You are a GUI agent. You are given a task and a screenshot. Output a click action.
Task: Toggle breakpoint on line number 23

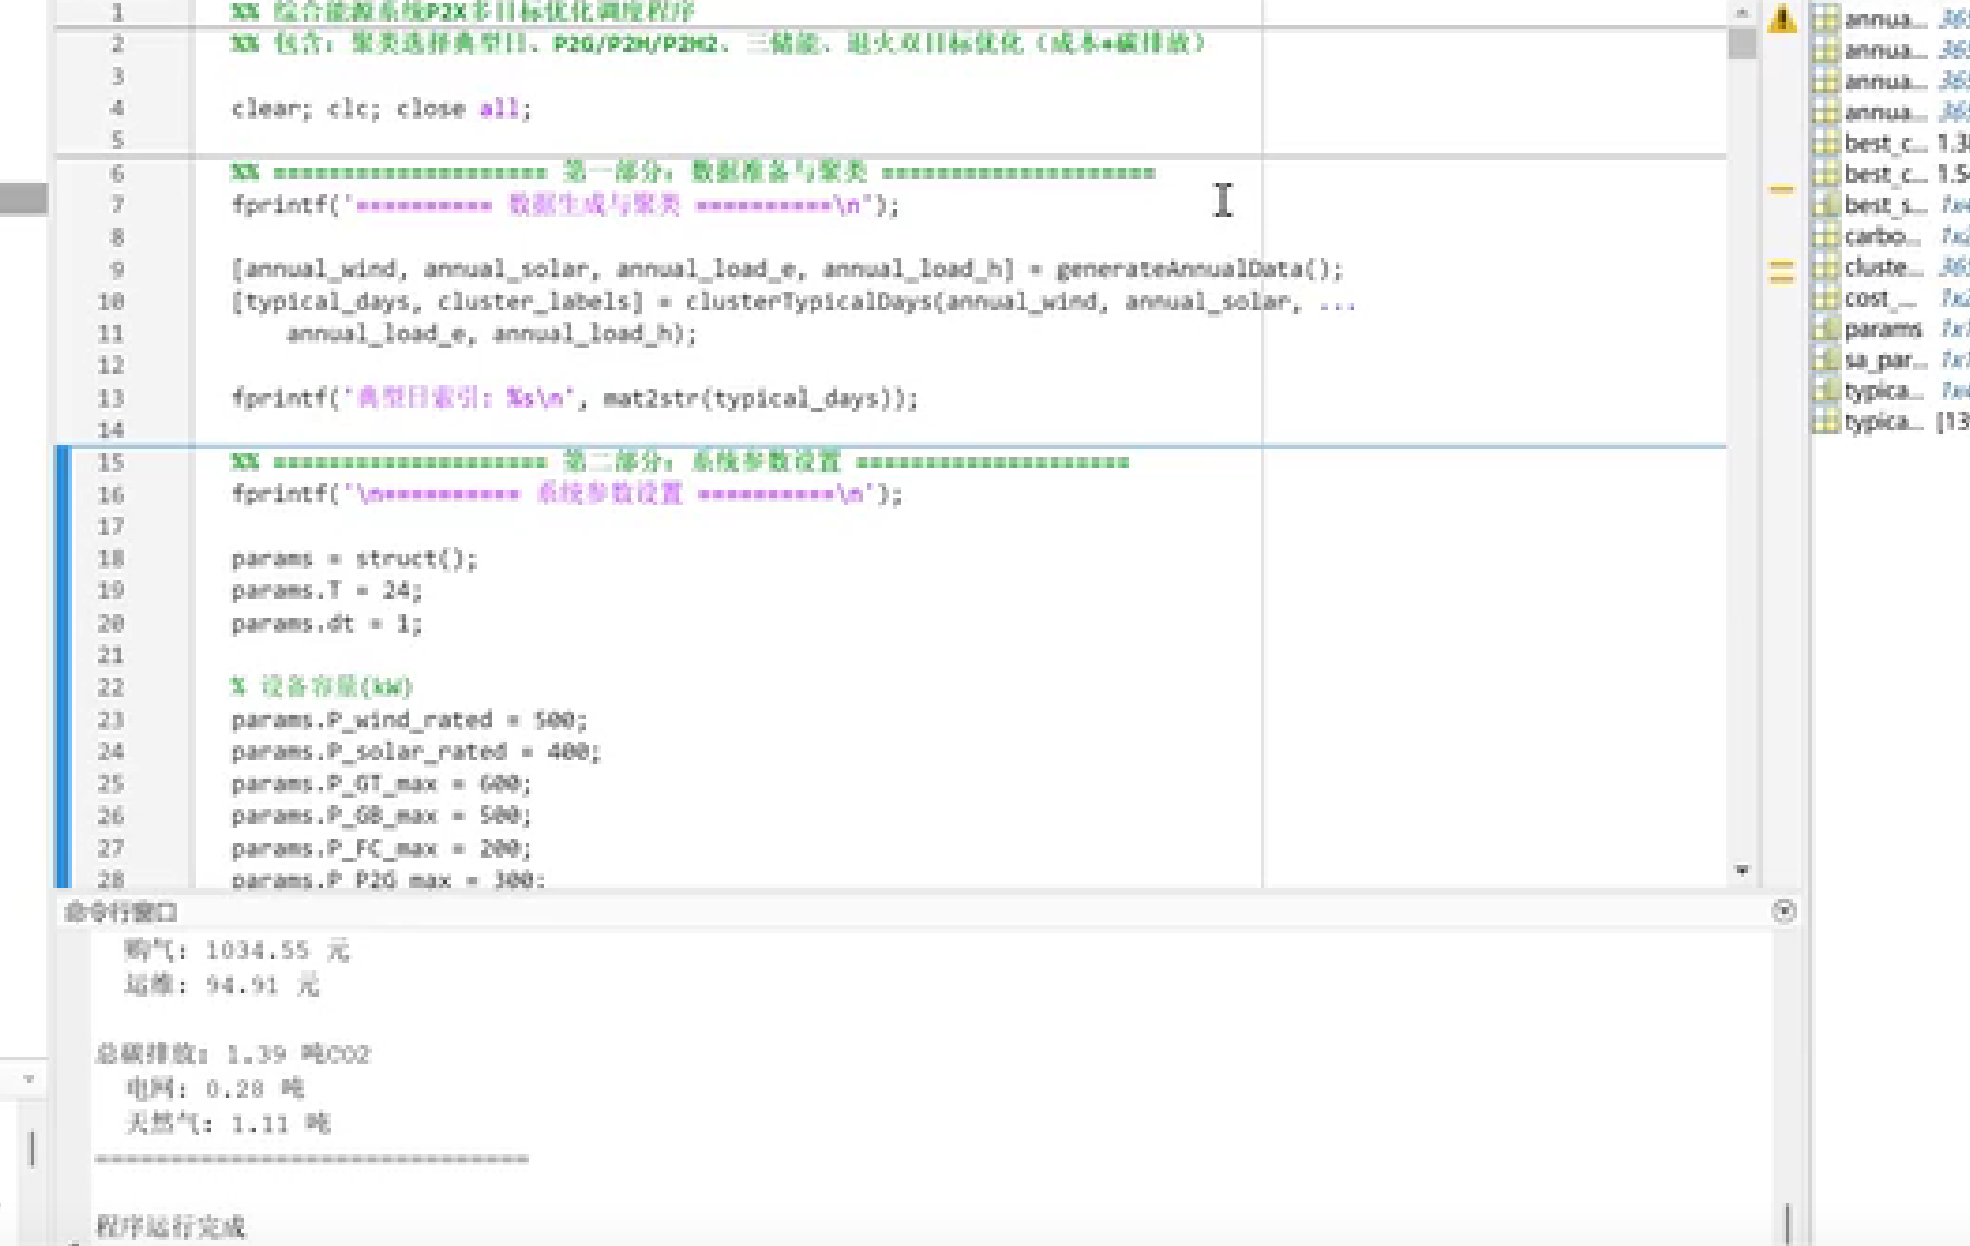coord(111,720)
